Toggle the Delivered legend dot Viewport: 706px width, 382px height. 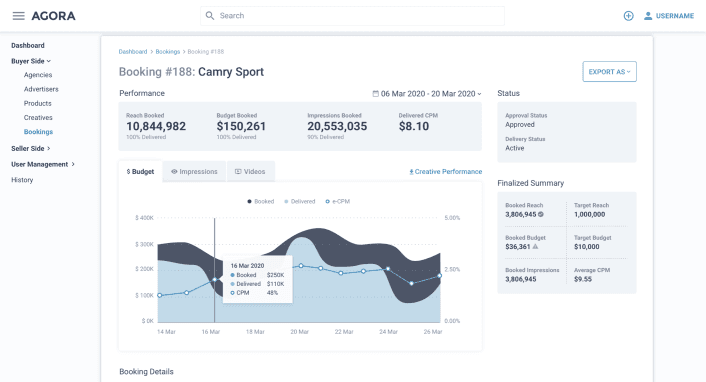[x=286, y=201]
